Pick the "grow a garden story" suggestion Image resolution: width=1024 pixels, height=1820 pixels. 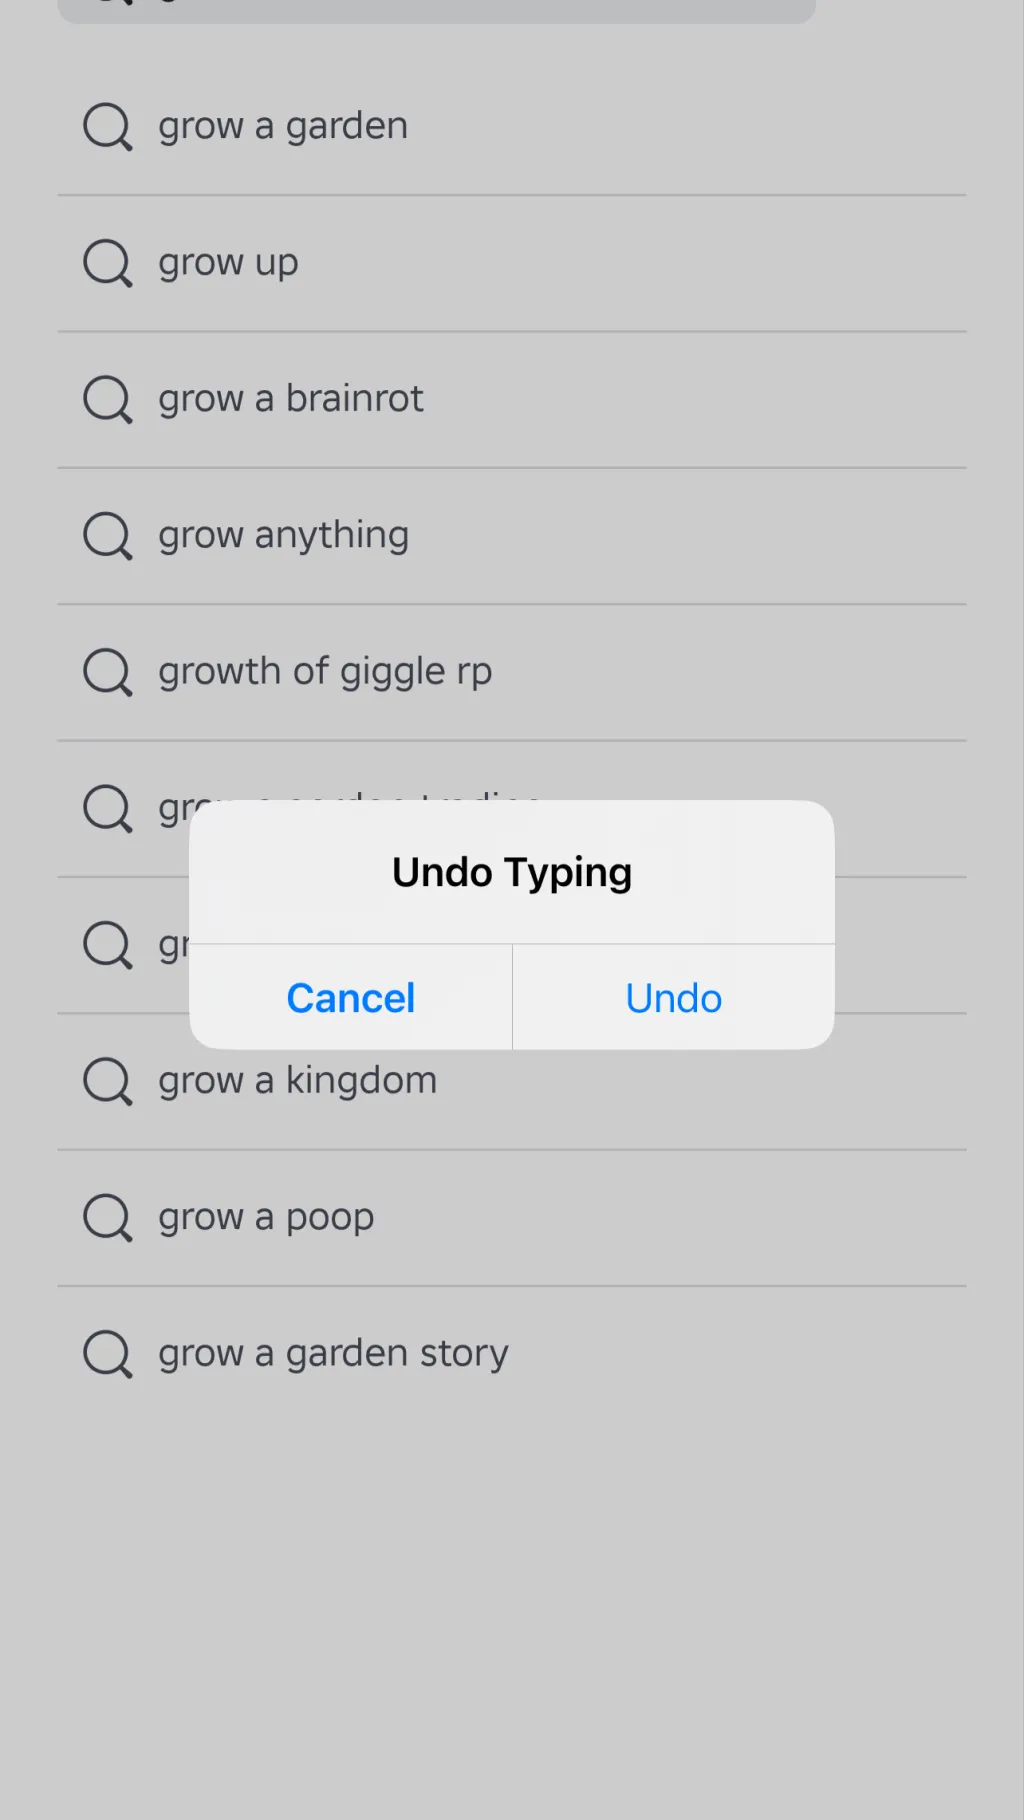coord(333,1354)
